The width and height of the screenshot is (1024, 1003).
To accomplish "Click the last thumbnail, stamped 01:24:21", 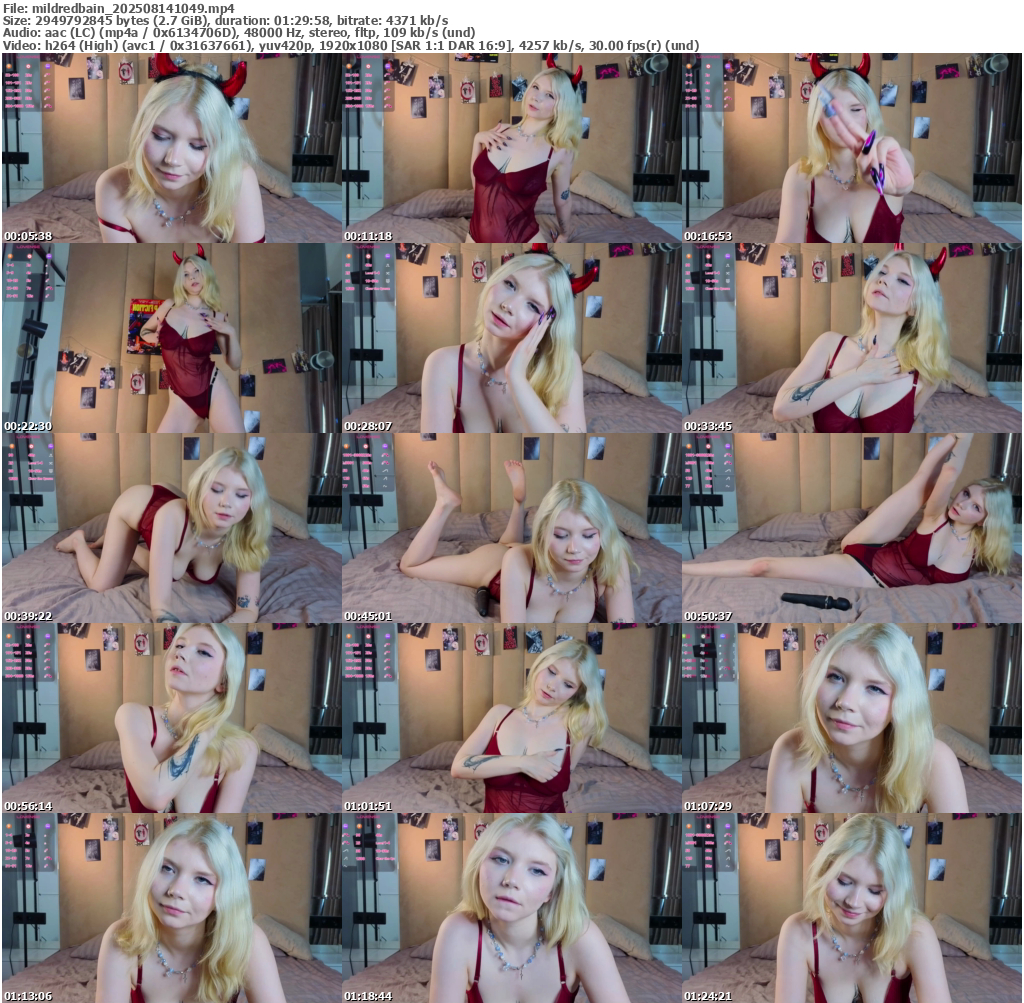I will click(851, 908).
